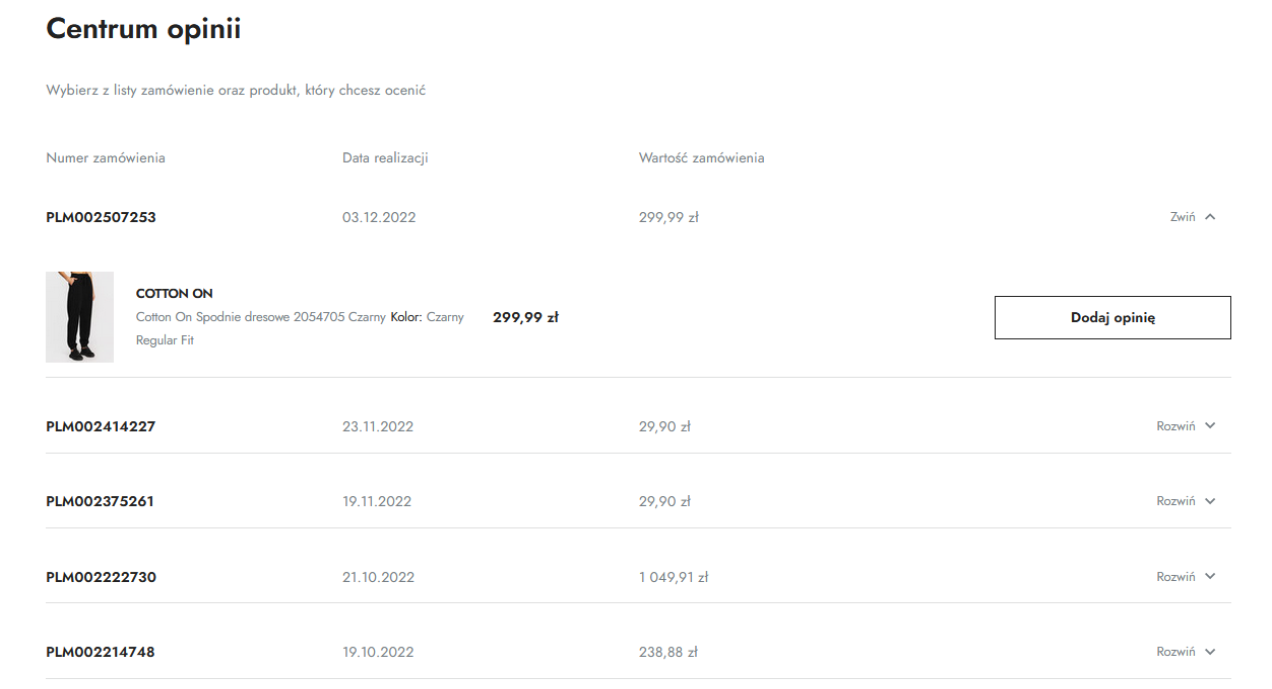
Task: Click the upward chevron next to Zwiń
Action: 1210,217
